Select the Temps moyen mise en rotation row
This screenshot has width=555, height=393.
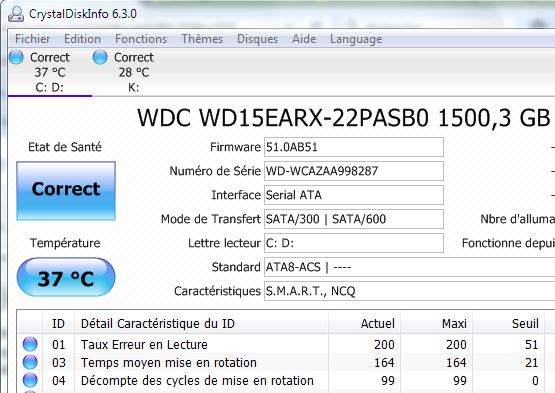[286, 363]
